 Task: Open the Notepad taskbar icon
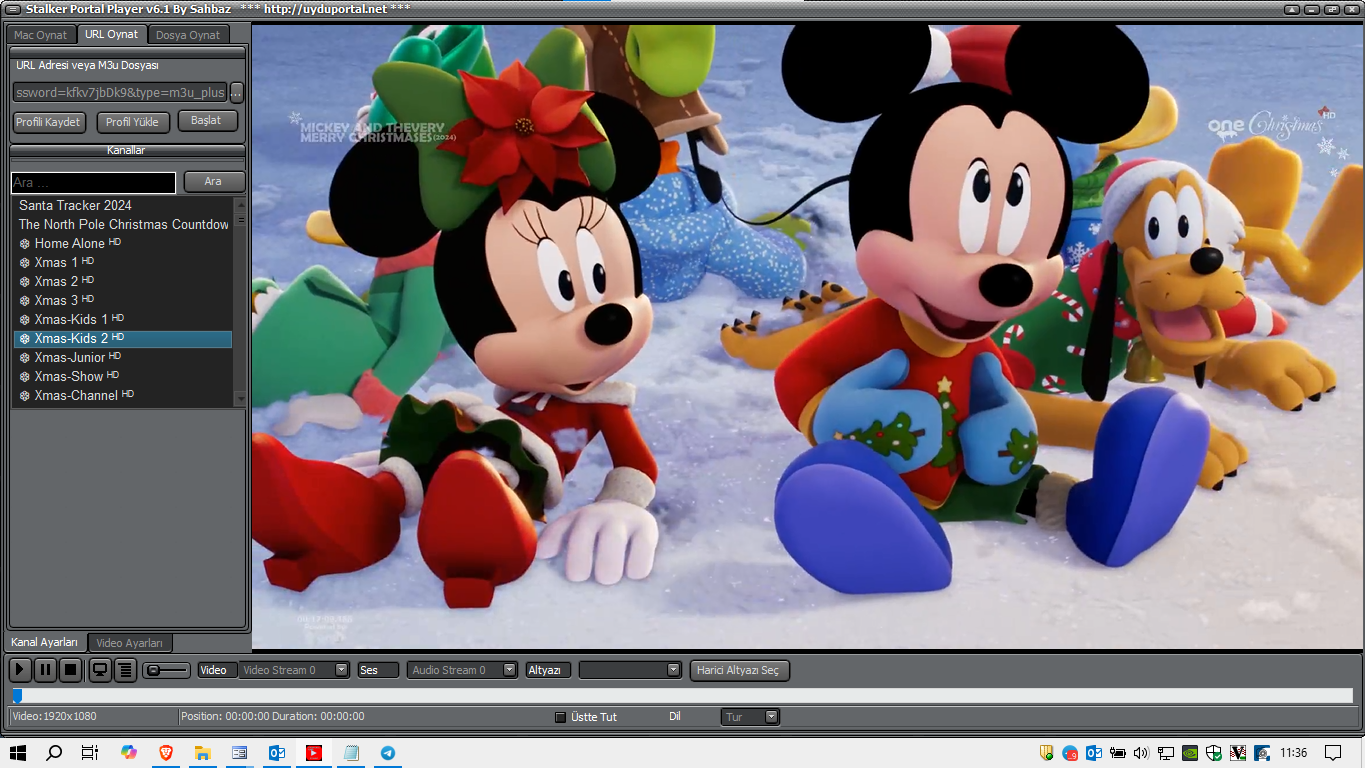(350, 753)
